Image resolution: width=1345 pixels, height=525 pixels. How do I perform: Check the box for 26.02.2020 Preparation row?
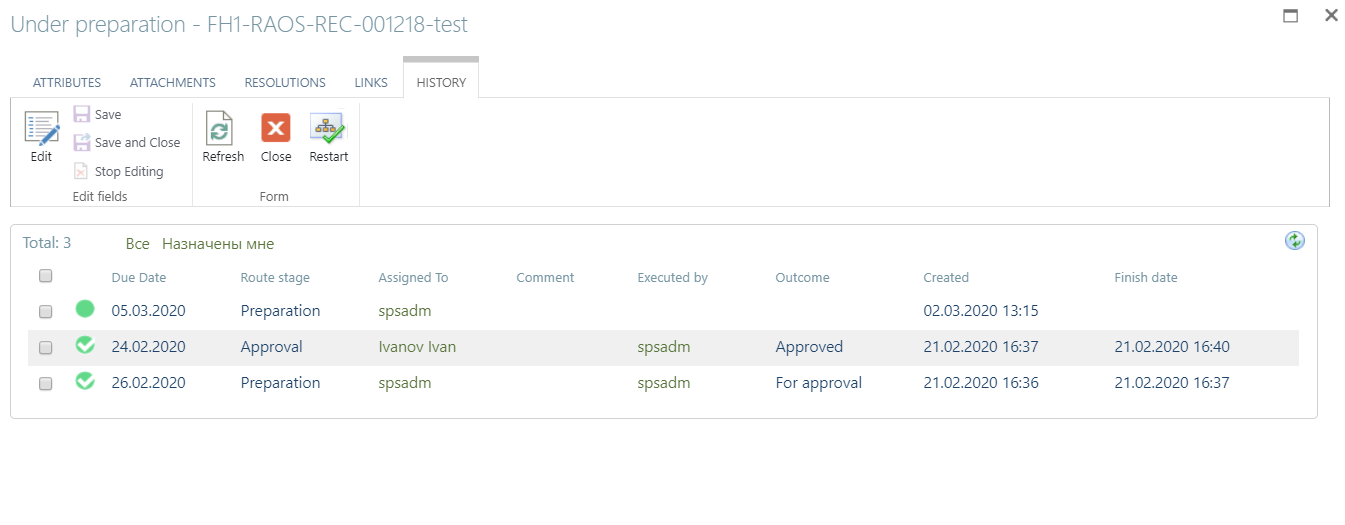(45, 384)
